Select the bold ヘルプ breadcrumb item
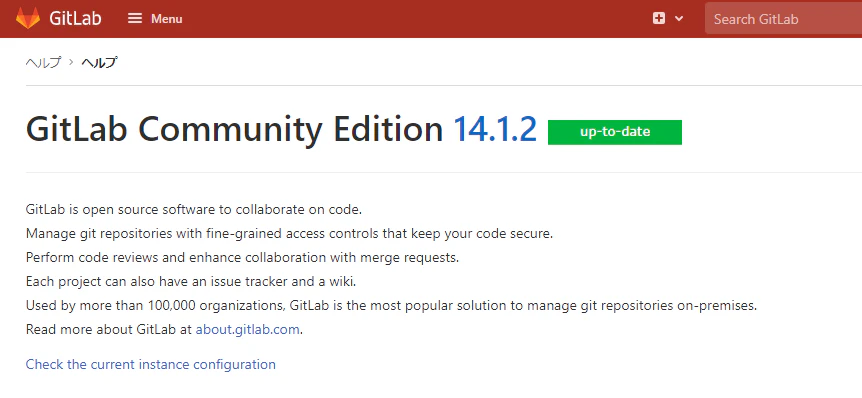 [x=100, y=62]
